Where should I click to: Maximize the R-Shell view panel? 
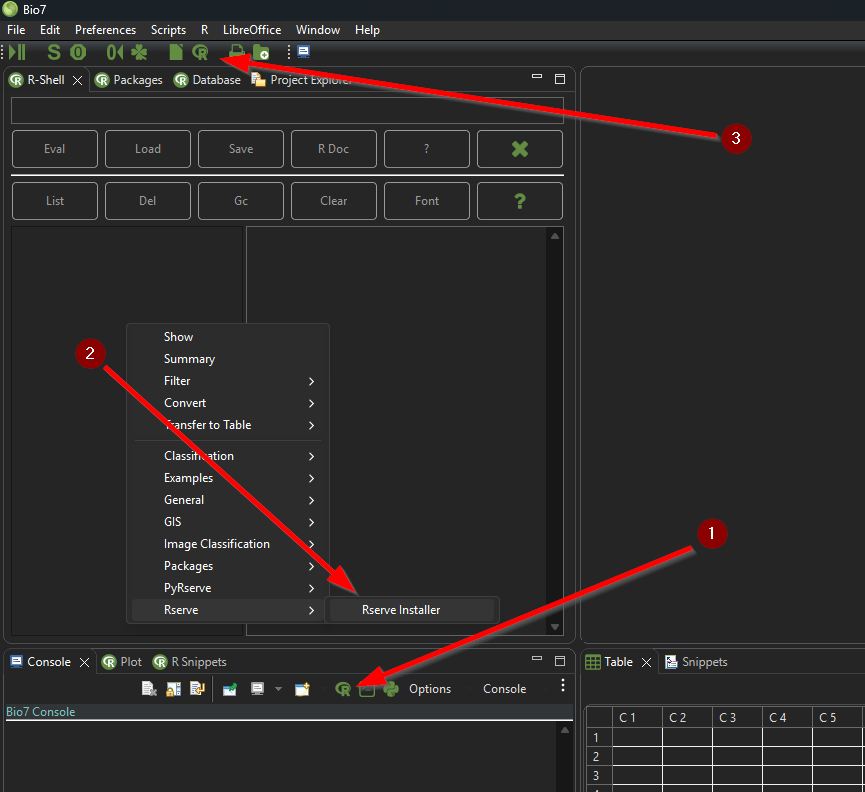pos(559,79)
